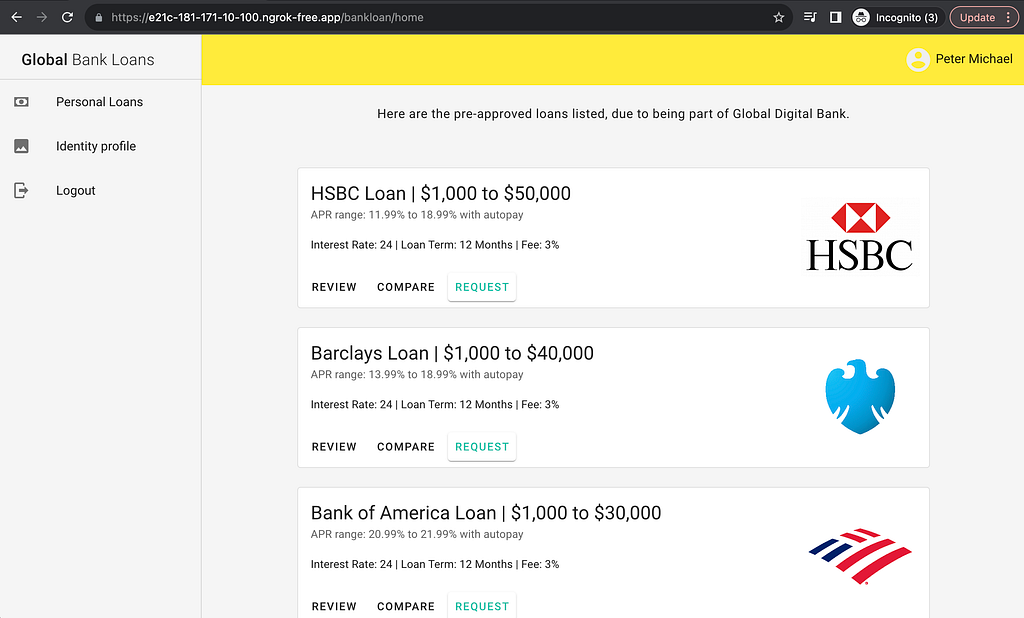Review the Barclays Loan
Screen dimensions: 1024x618
[334, 447]
